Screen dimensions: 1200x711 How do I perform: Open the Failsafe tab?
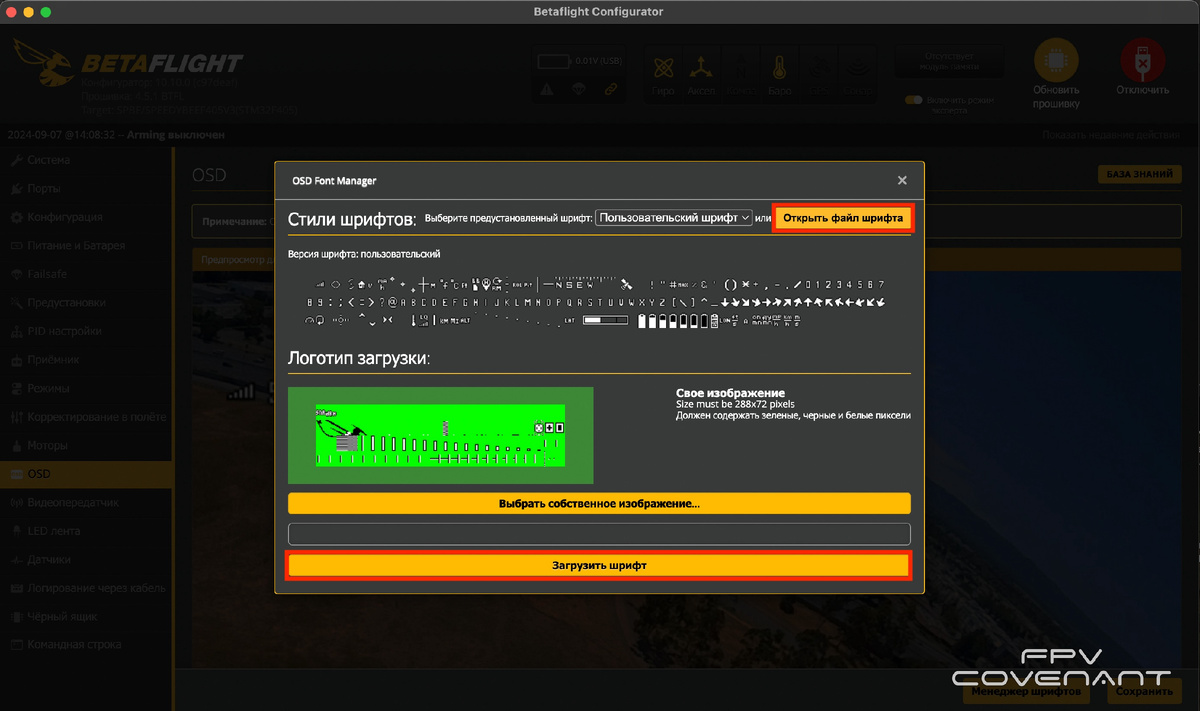86,274
